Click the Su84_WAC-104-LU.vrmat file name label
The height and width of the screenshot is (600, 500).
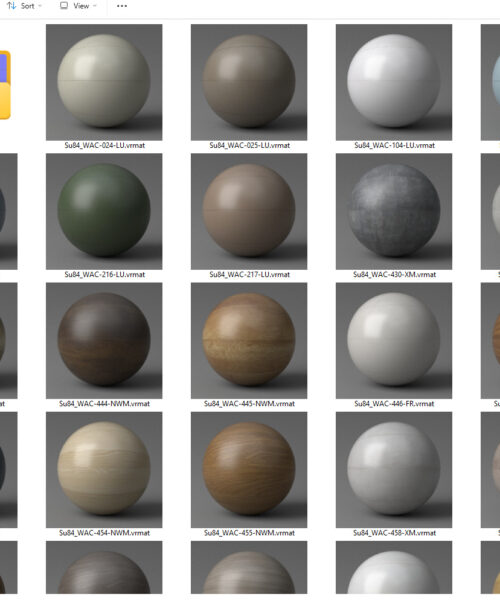tap(394, 145)
